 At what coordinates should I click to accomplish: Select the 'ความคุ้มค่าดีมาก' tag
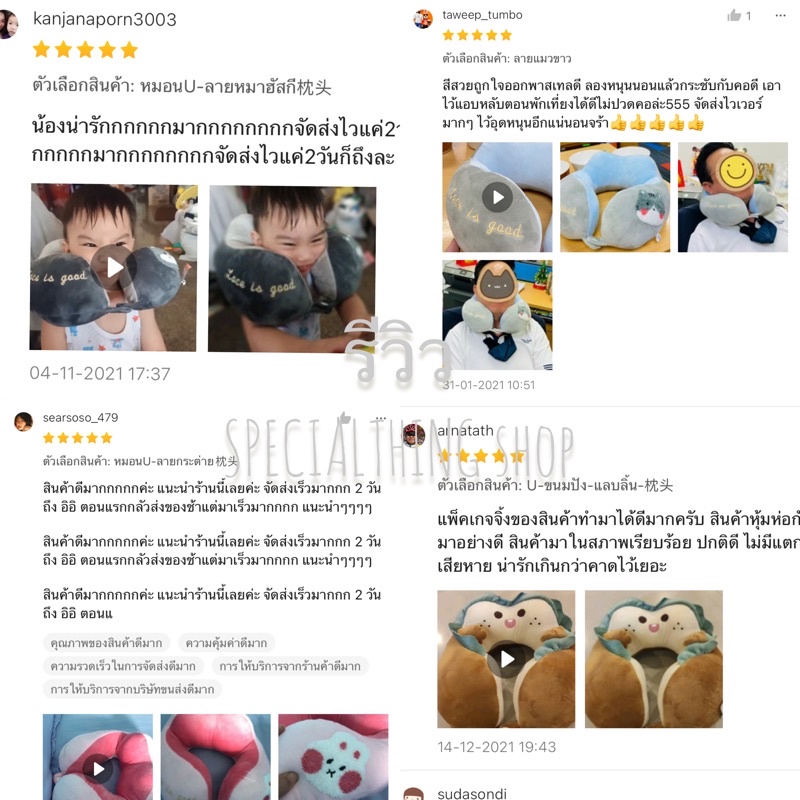pyautogui.click(x=226, y=643)
